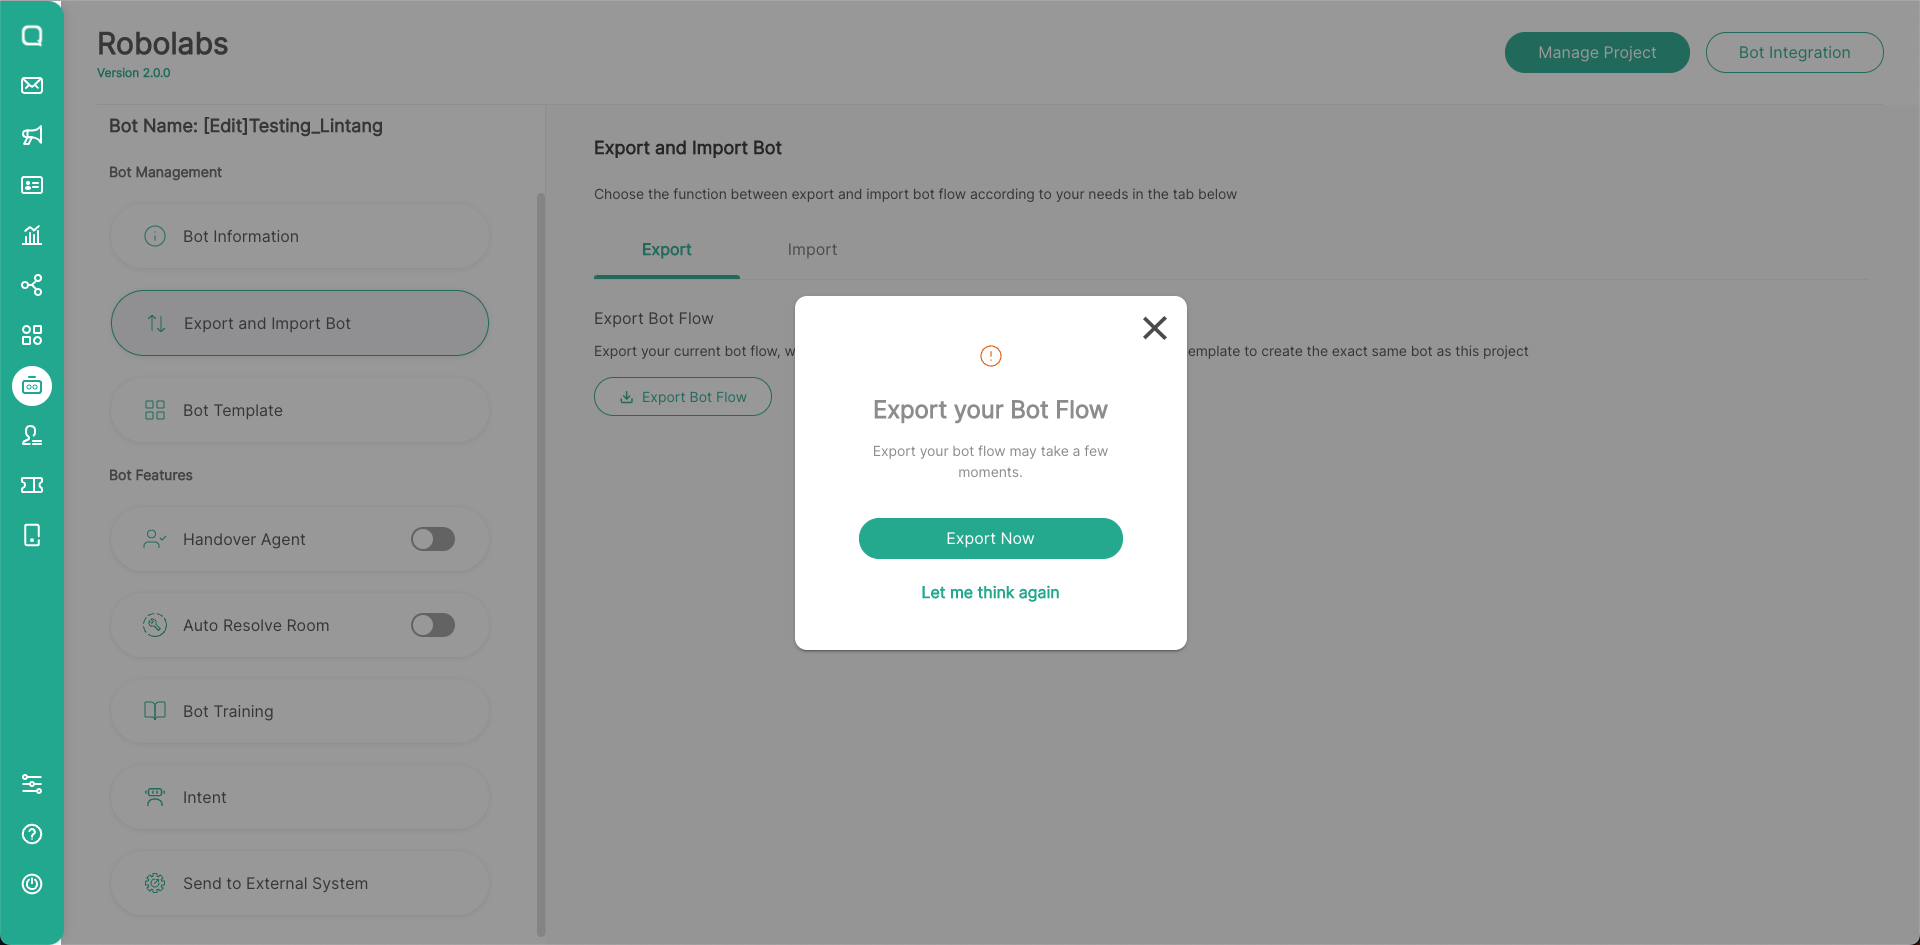Switch to the Import tab
The height and width of the screenshot is (945, 1920).
812,250
